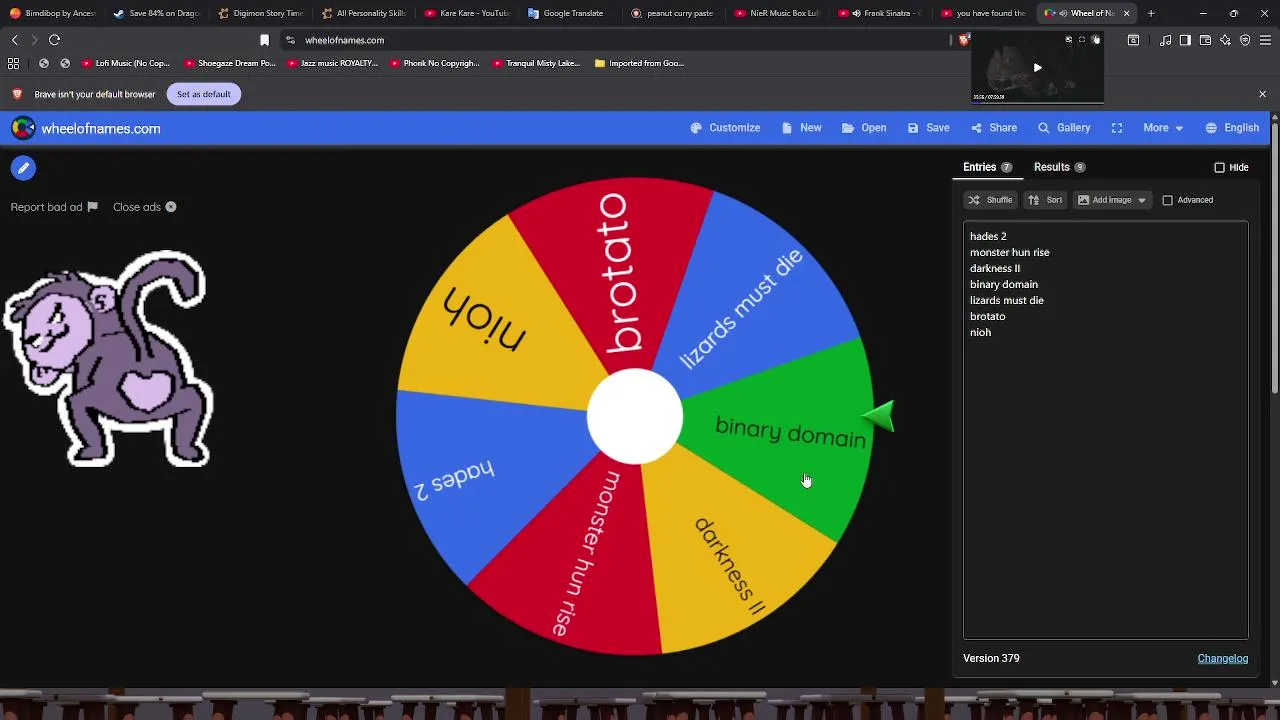Screen dimensions: 1280x720
Task: Switch to the Entries tab
Action: click(987, 167)
